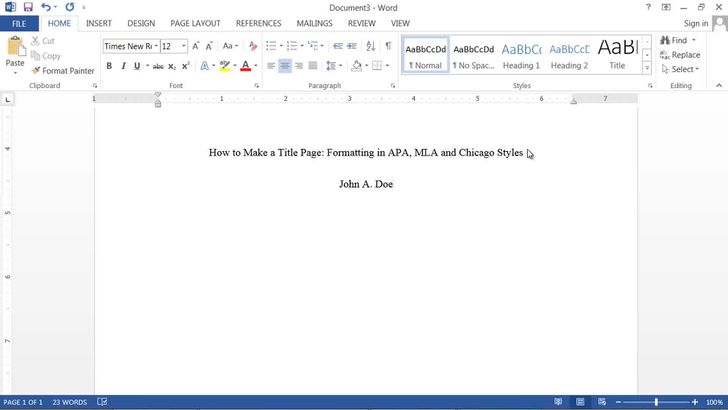Open the Borders dropdown

pos(387,66)
